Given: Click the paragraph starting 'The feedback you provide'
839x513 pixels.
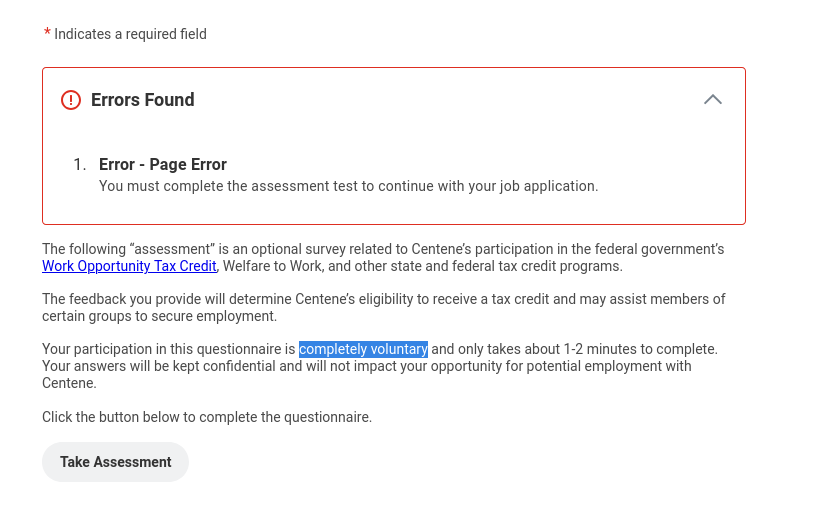Looking at the screenshot, I should (383, 299).
